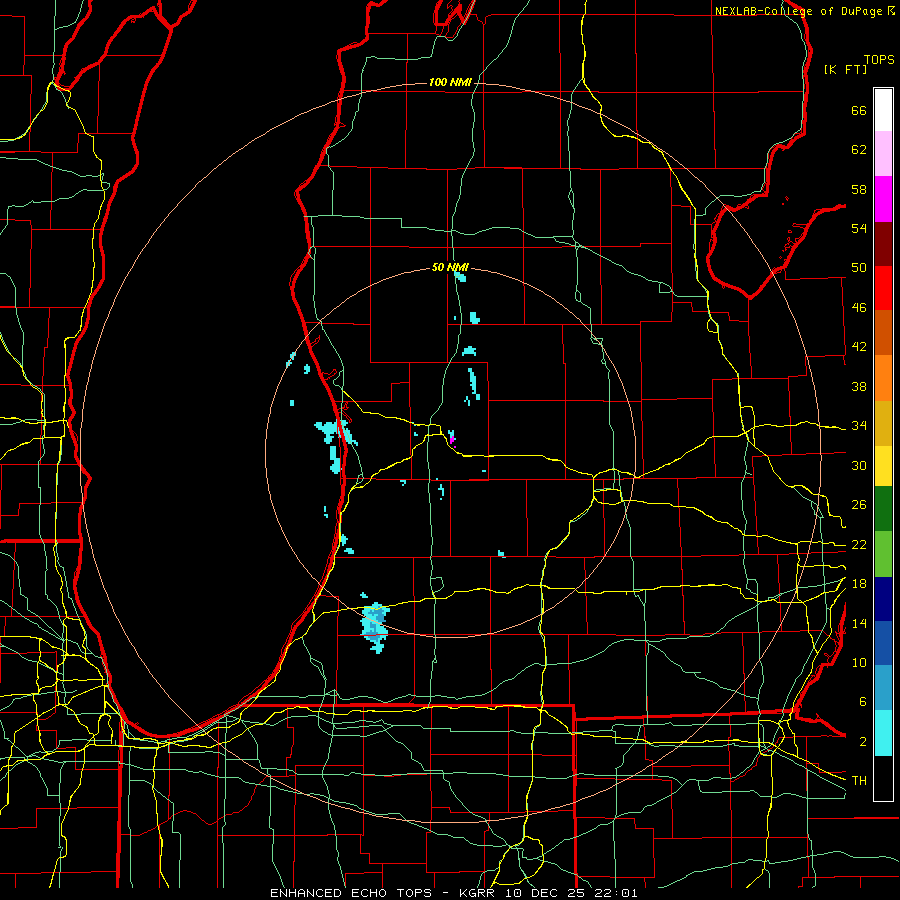Select the bright yellow swatch in the legend
Image resolution: width=900 pixels, height=900 pixels.
coord(883,466)
